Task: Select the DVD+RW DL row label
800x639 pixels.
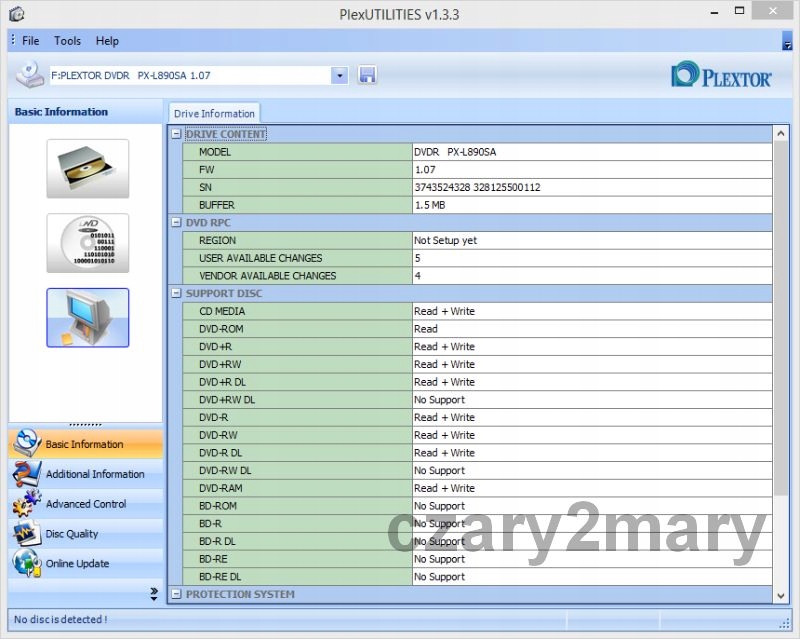Action: (227, 400)
